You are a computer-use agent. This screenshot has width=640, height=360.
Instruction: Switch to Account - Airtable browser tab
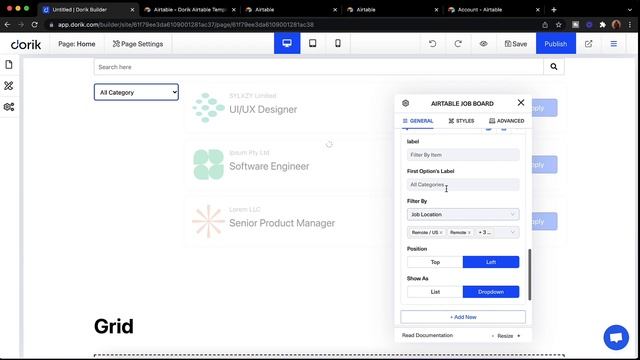[493, 9]
